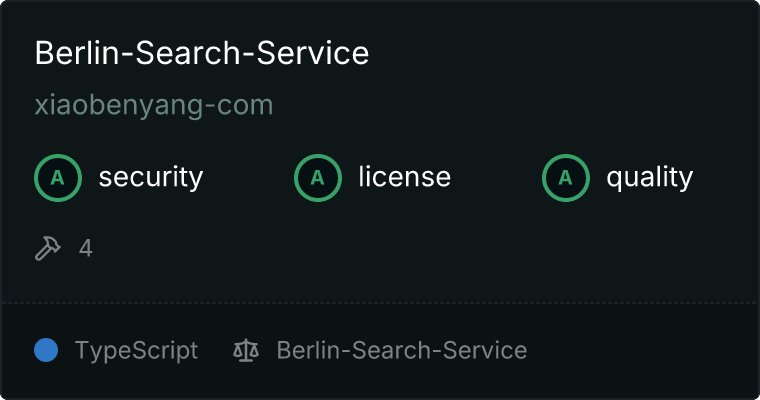Click the tool count number 4
Screen dimensions: 760x400
(86, 248)
